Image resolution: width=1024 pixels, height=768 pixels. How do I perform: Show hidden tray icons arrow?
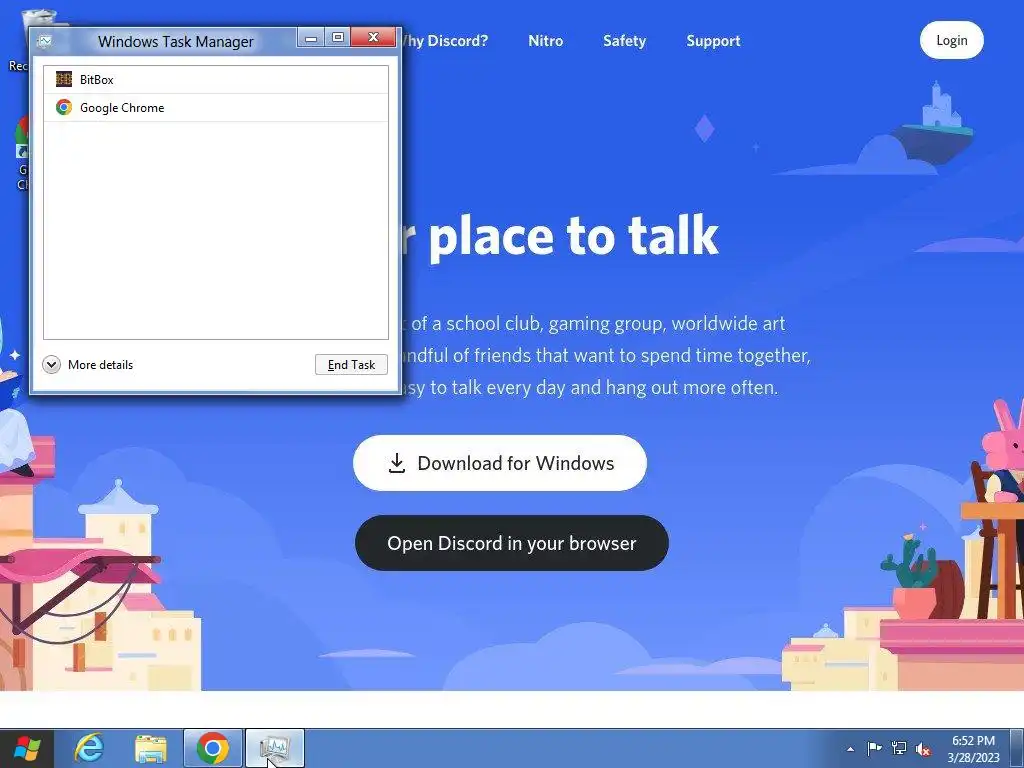click(850, 749)
